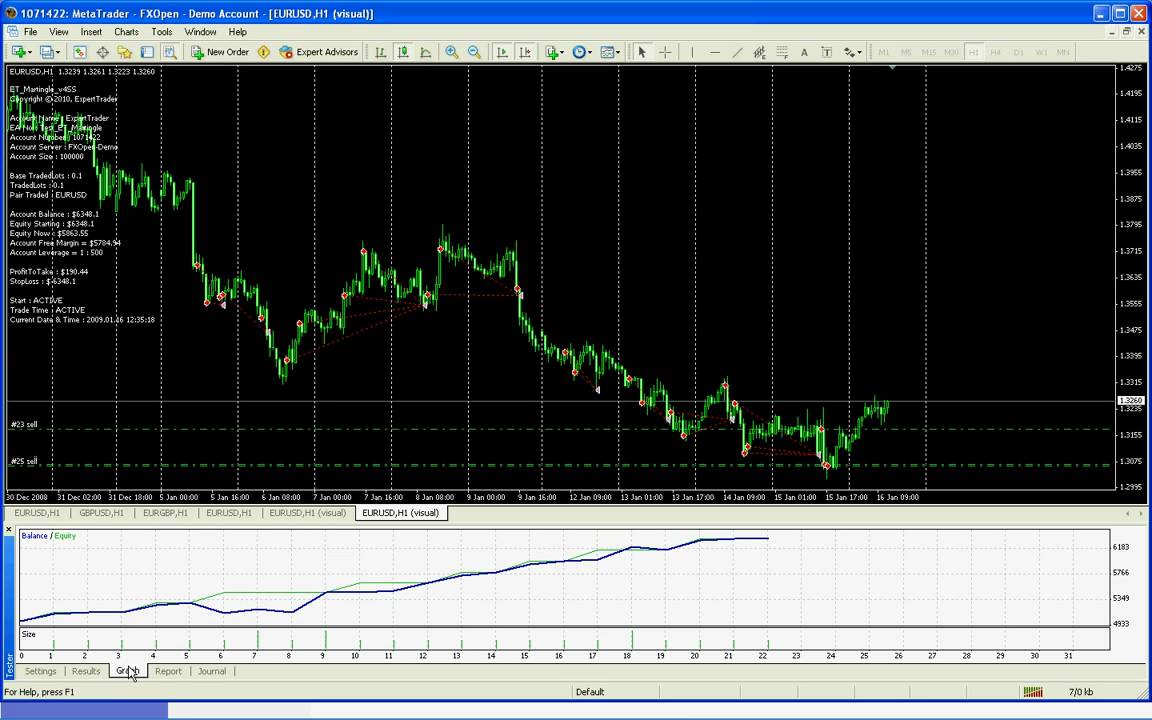Select the Cursor arrow tool

(x=642, y=52)
